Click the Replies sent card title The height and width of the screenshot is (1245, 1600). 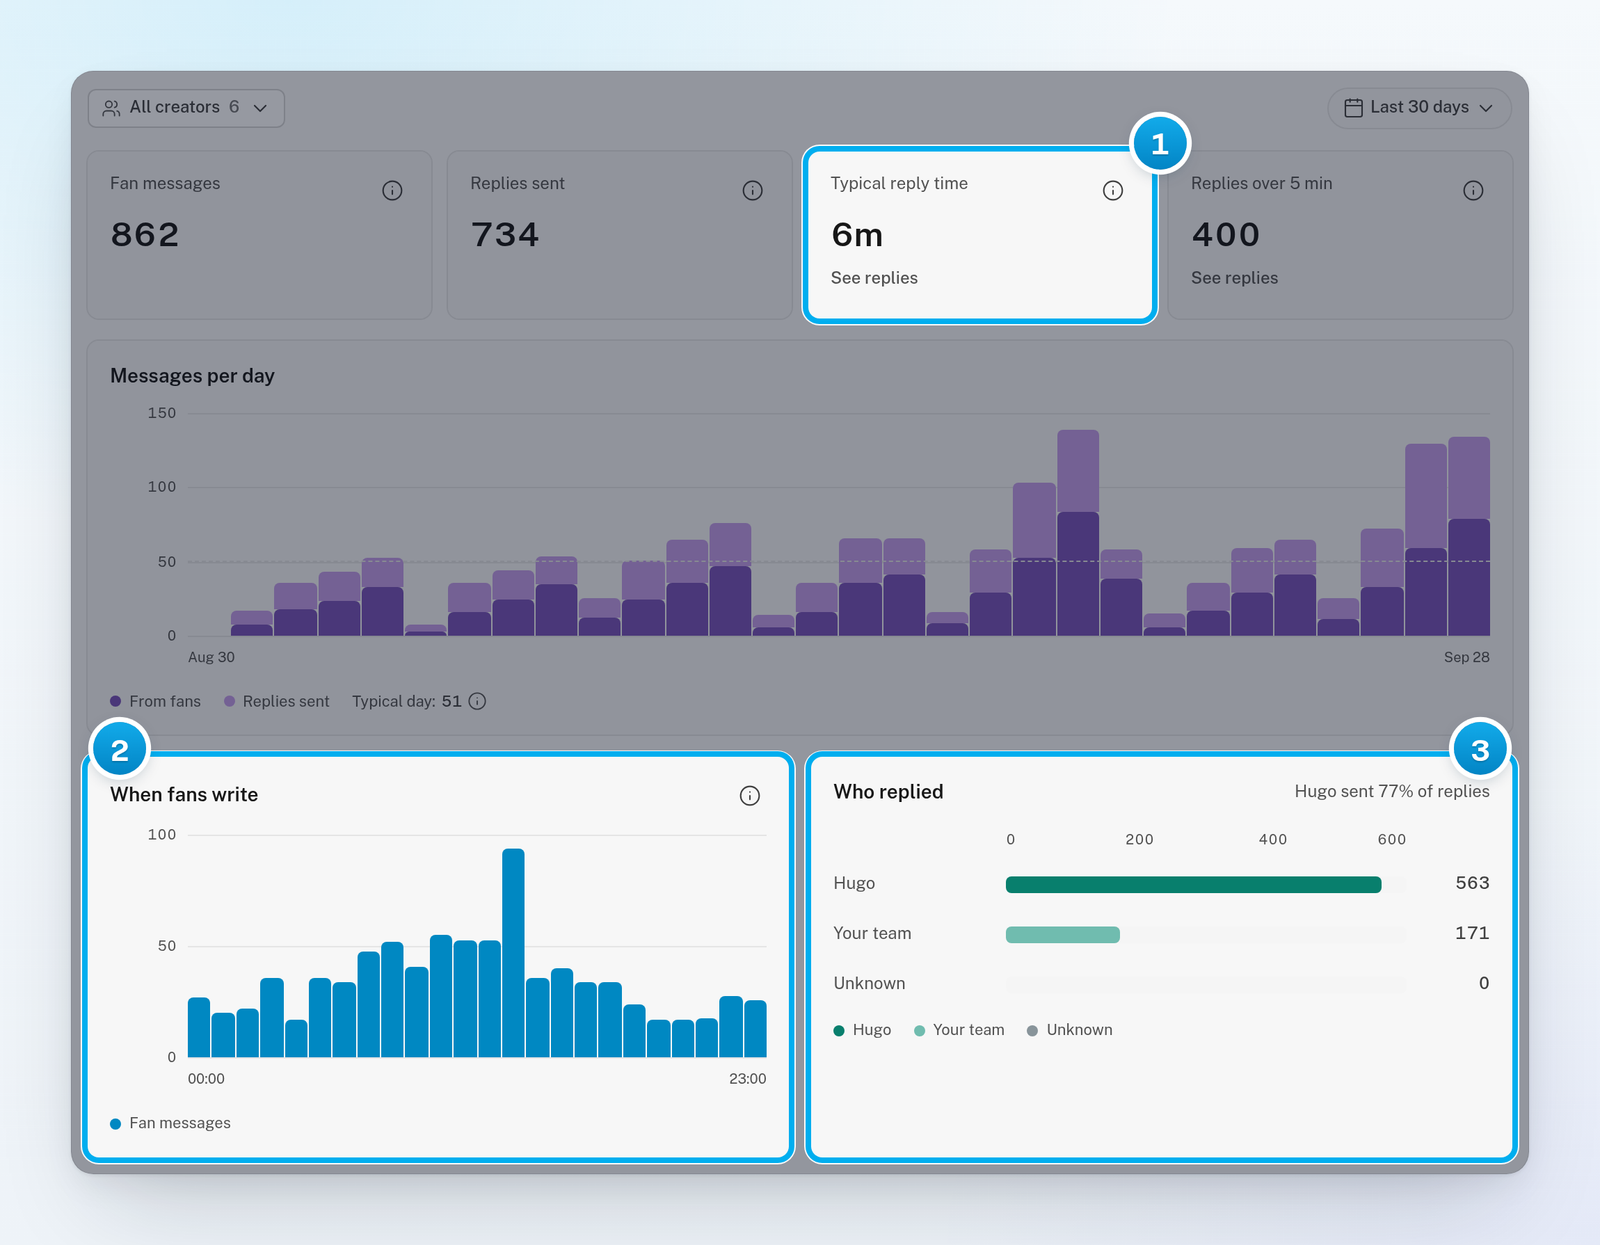[517, 183]
